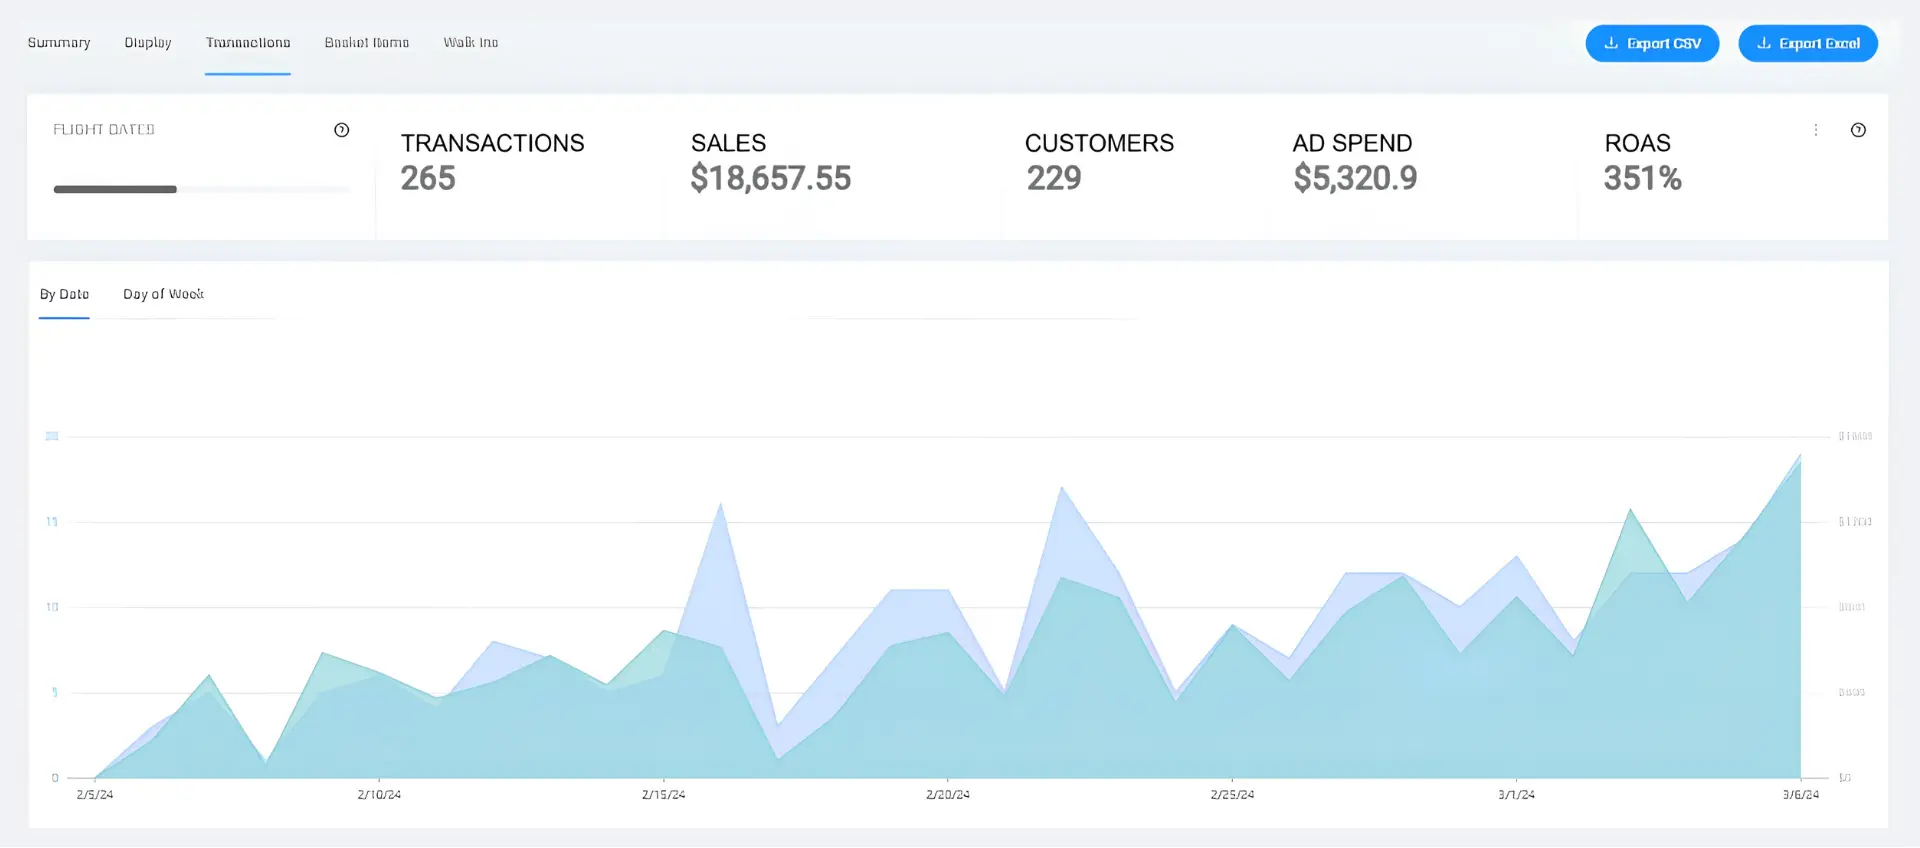Select the Transactions tab

pos(248,43)
